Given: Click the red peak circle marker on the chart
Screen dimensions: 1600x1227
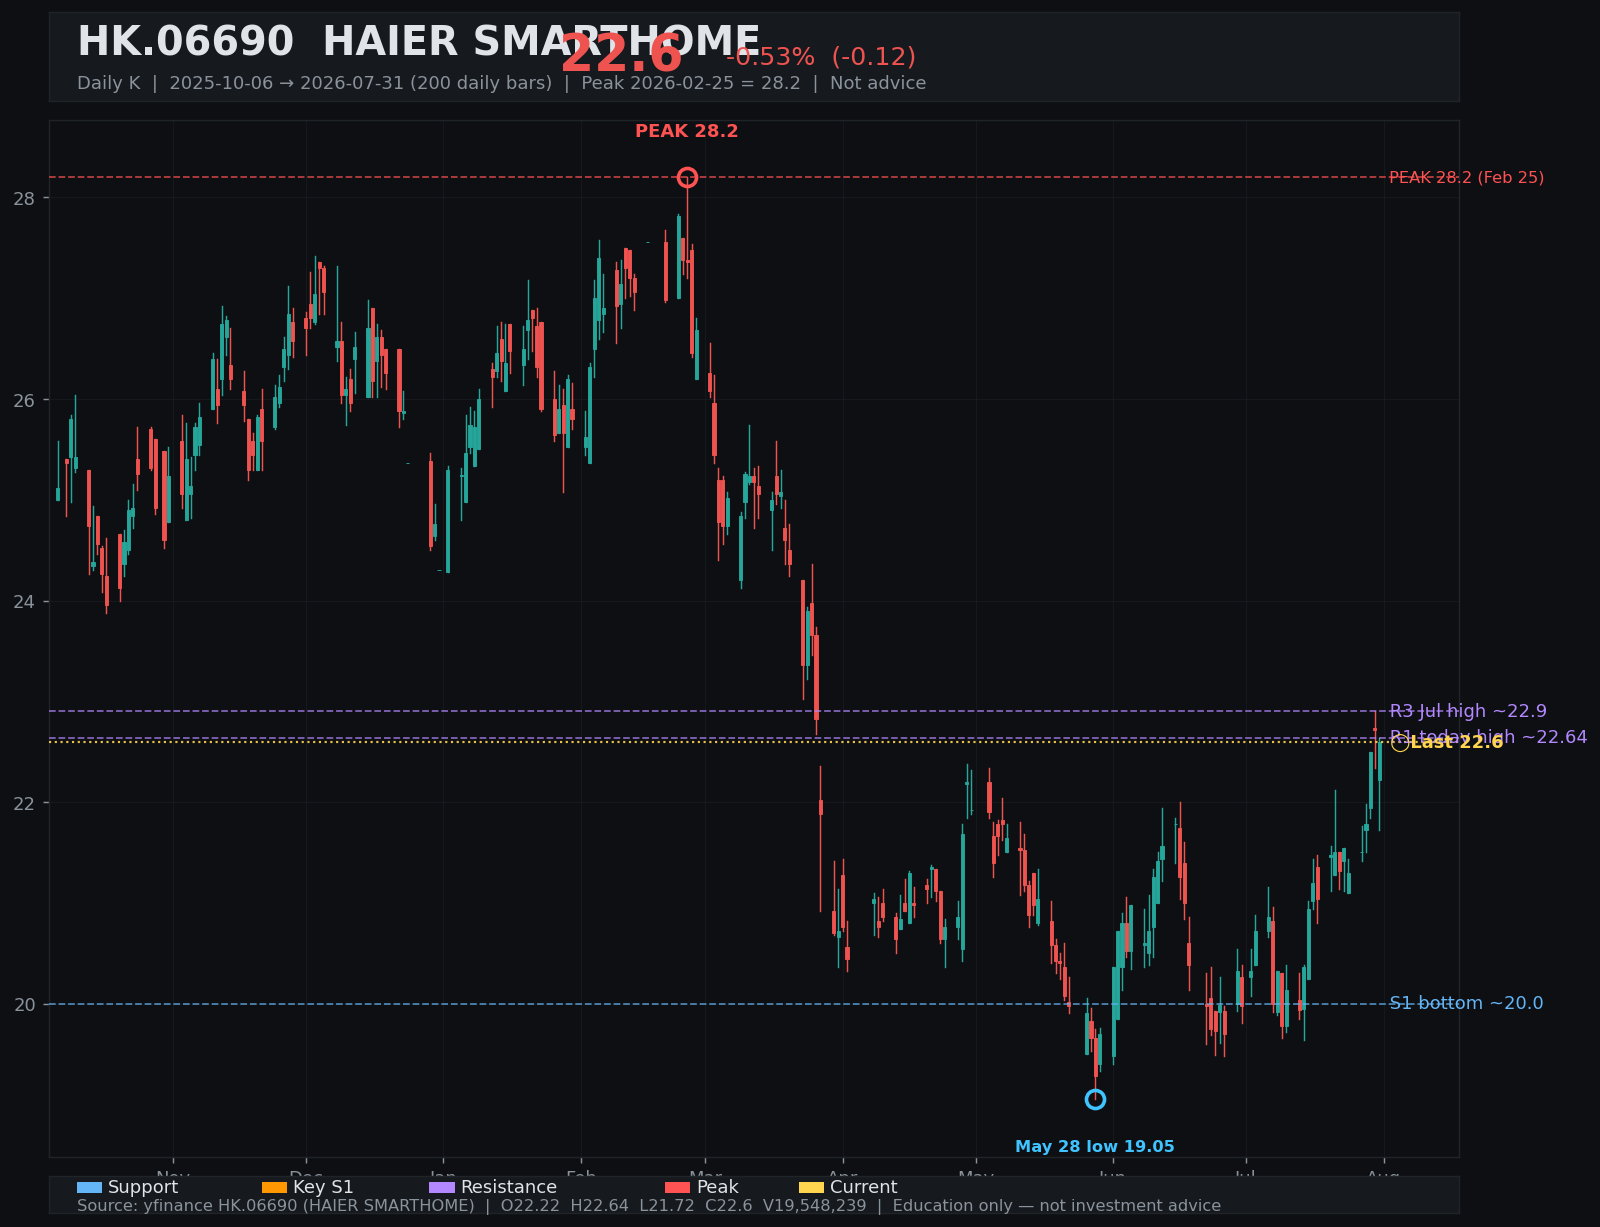Looking at the screenshot, I should tap(687, 178).
